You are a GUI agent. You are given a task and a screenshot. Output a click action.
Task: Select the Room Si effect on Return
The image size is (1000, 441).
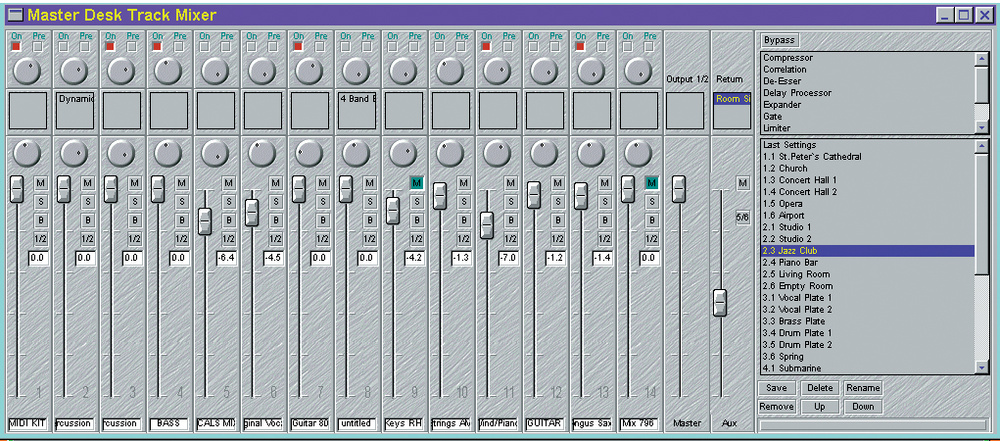(732, 99)
